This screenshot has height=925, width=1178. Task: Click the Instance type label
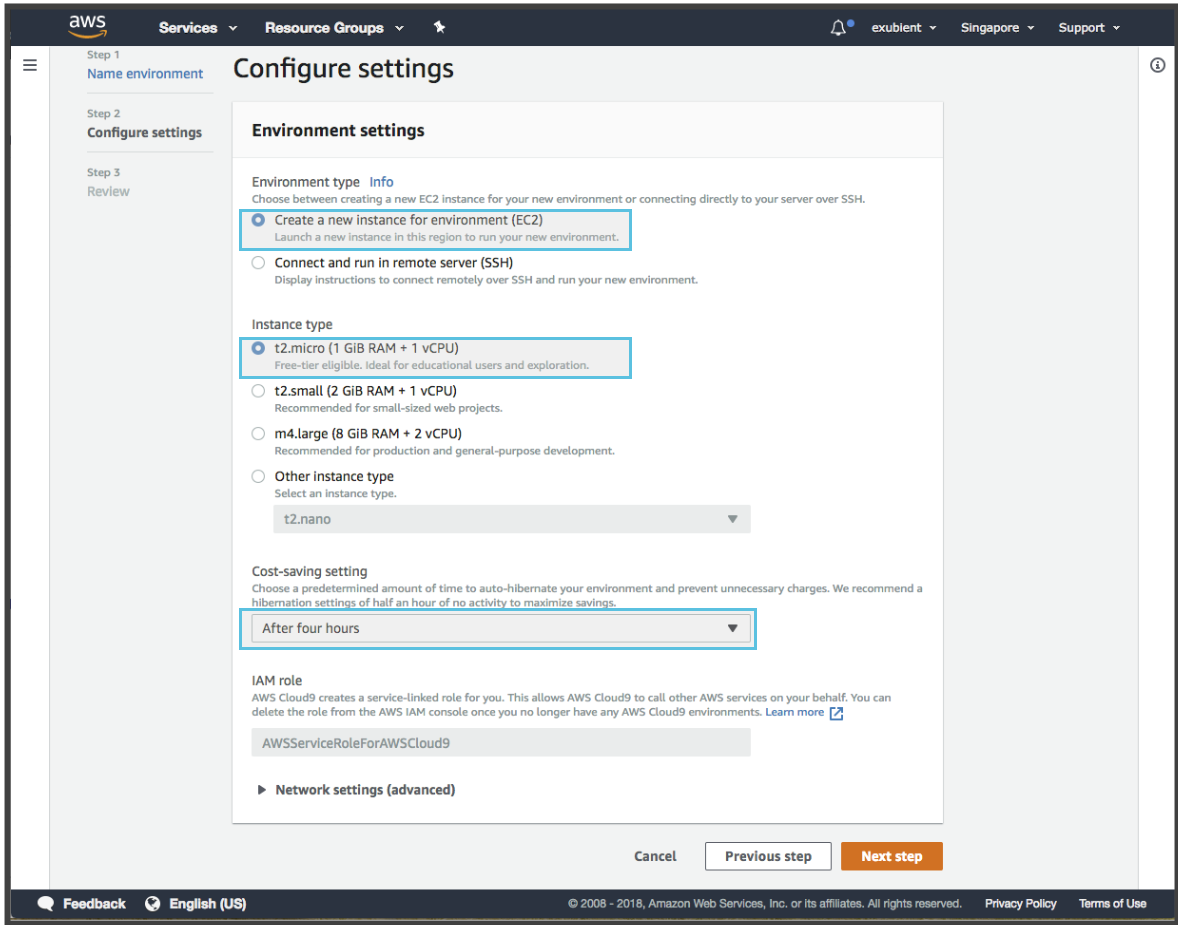tap(291, 325)
